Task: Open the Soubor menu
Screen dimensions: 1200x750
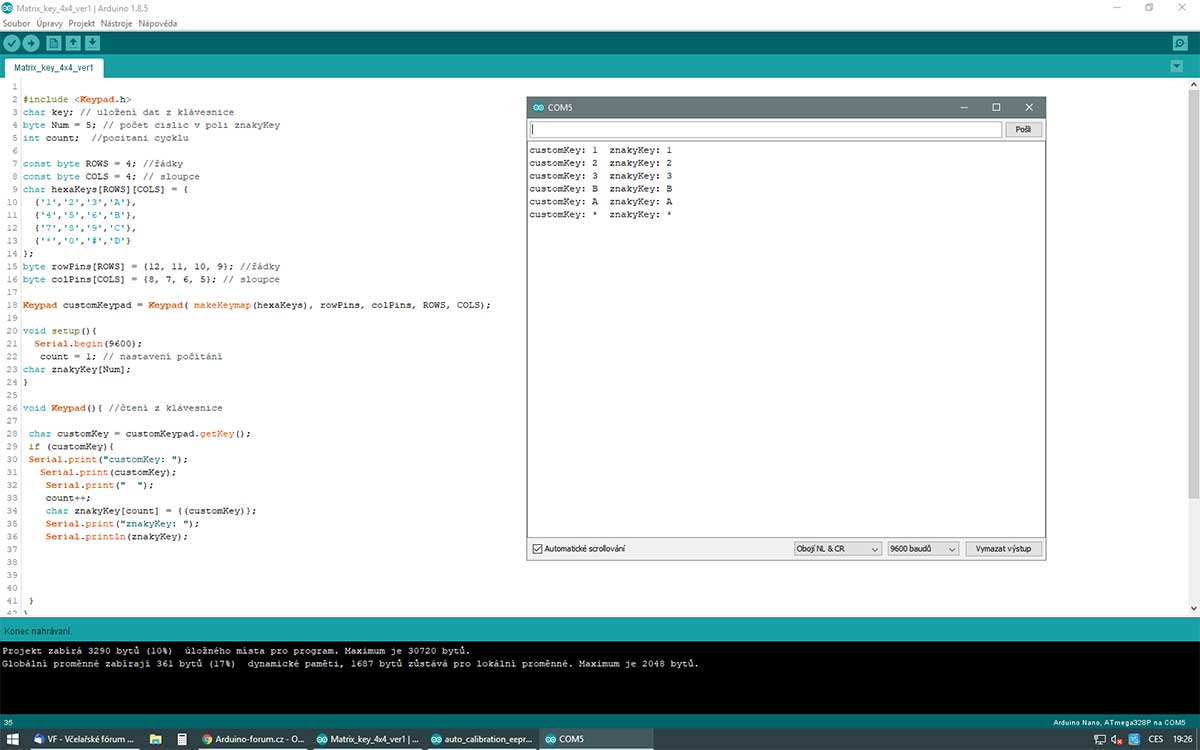Action: (16, 23)
